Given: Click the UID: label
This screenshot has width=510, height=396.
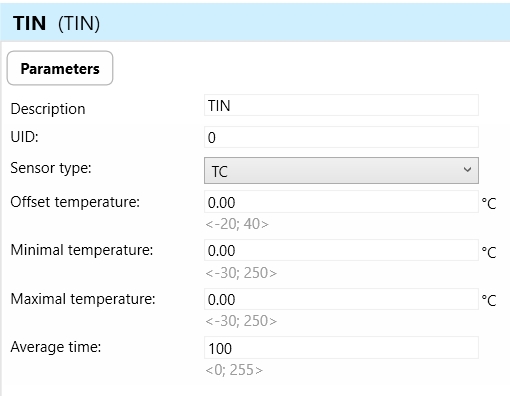Looking at the screenshot, I should 25,137.
